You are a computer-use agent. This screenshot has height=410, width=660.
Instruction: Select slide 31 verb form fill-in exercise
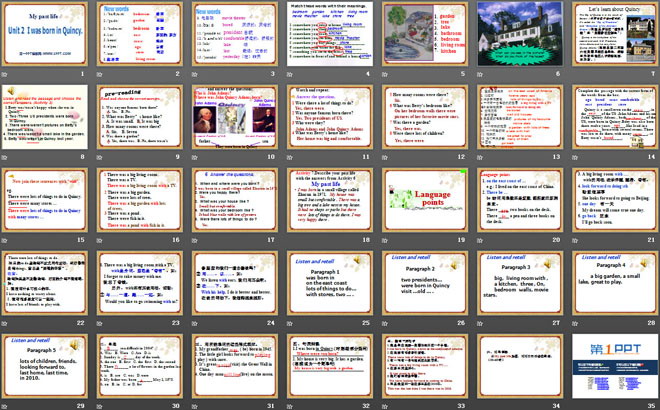tap(235, 366)
